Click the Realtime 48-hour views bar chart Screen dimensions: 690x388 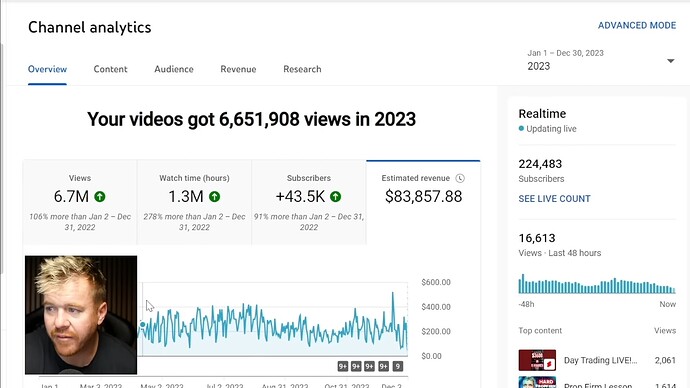pyautogui.click(x=597, y=284)
